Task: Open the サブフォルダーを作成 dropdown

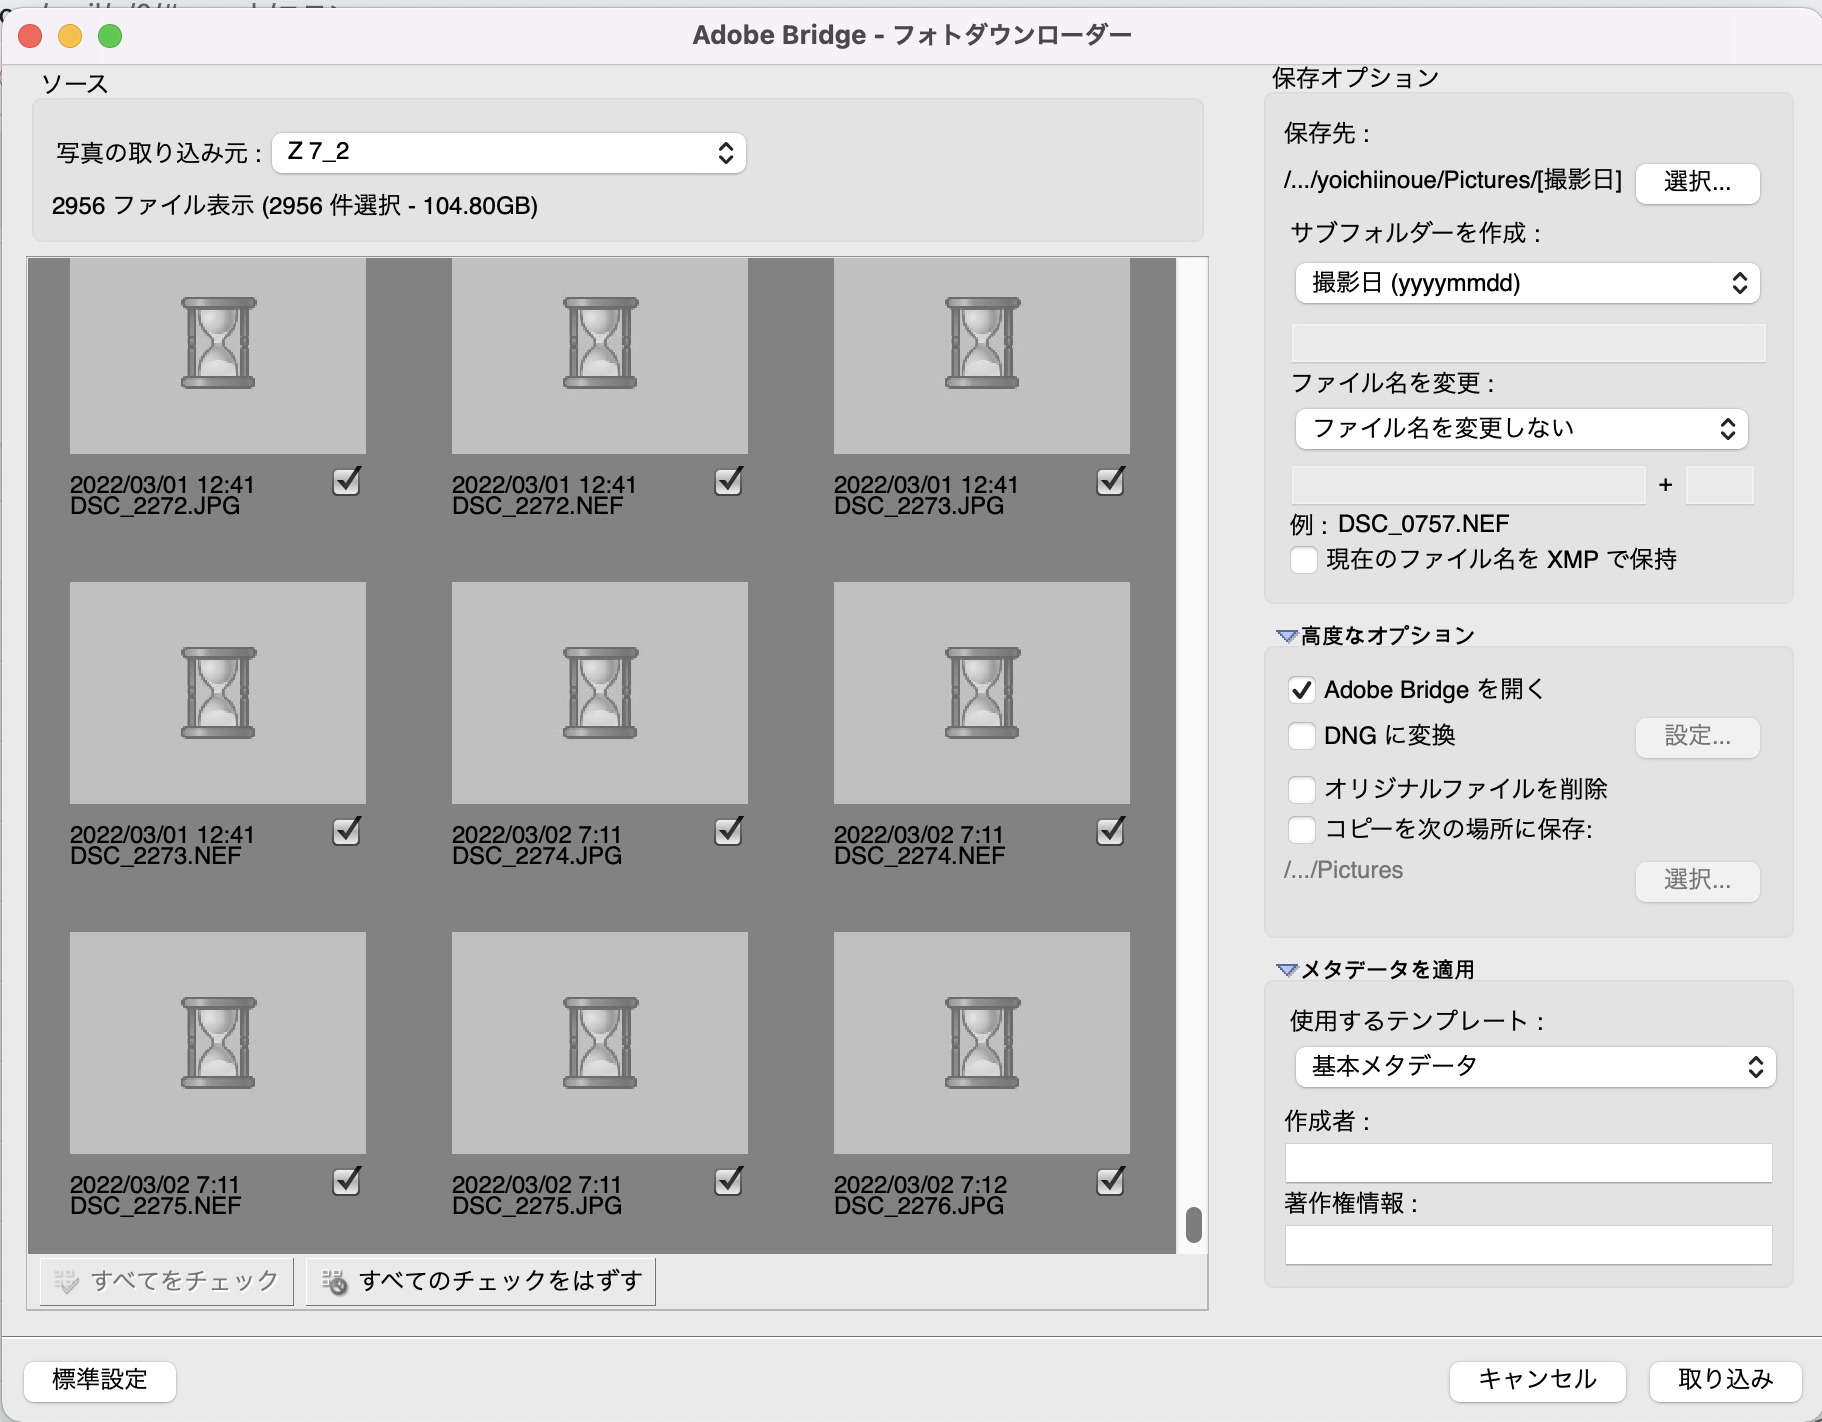Action: (x=1527, y=283)
